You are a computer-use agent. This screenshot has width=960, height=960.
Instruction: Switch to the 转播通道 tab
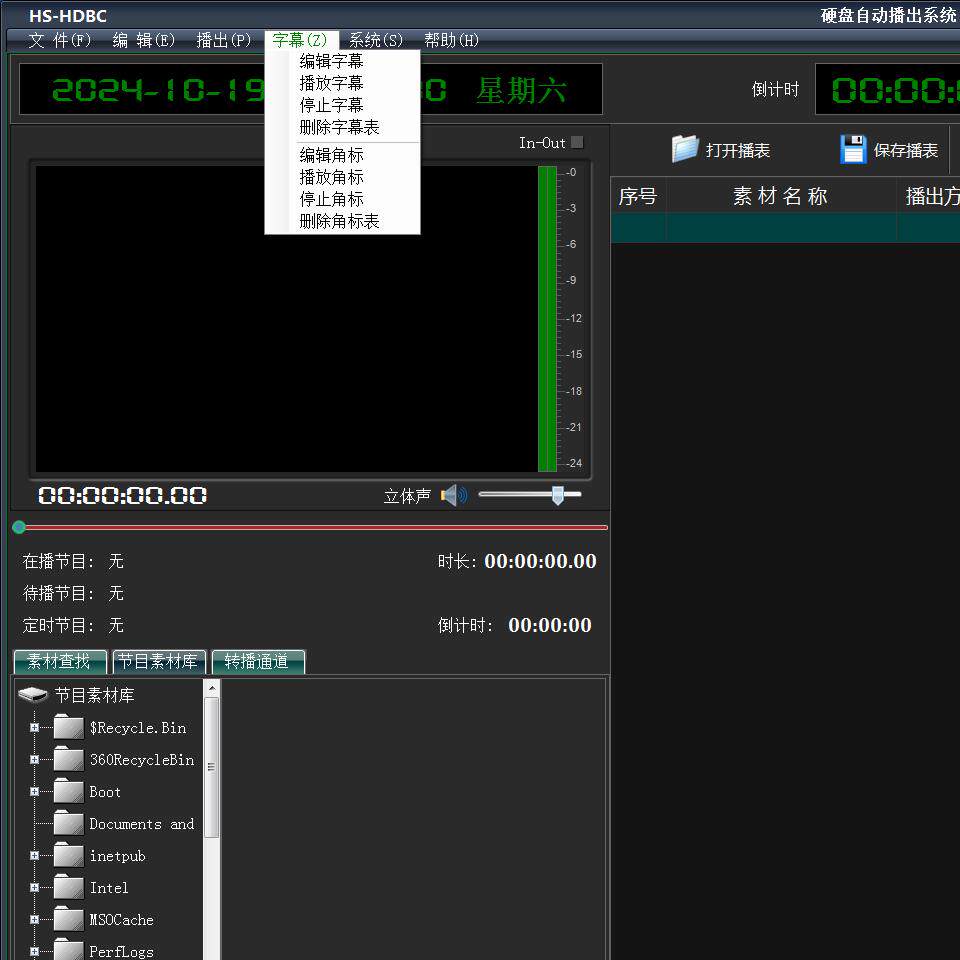(x=258, y=661)
